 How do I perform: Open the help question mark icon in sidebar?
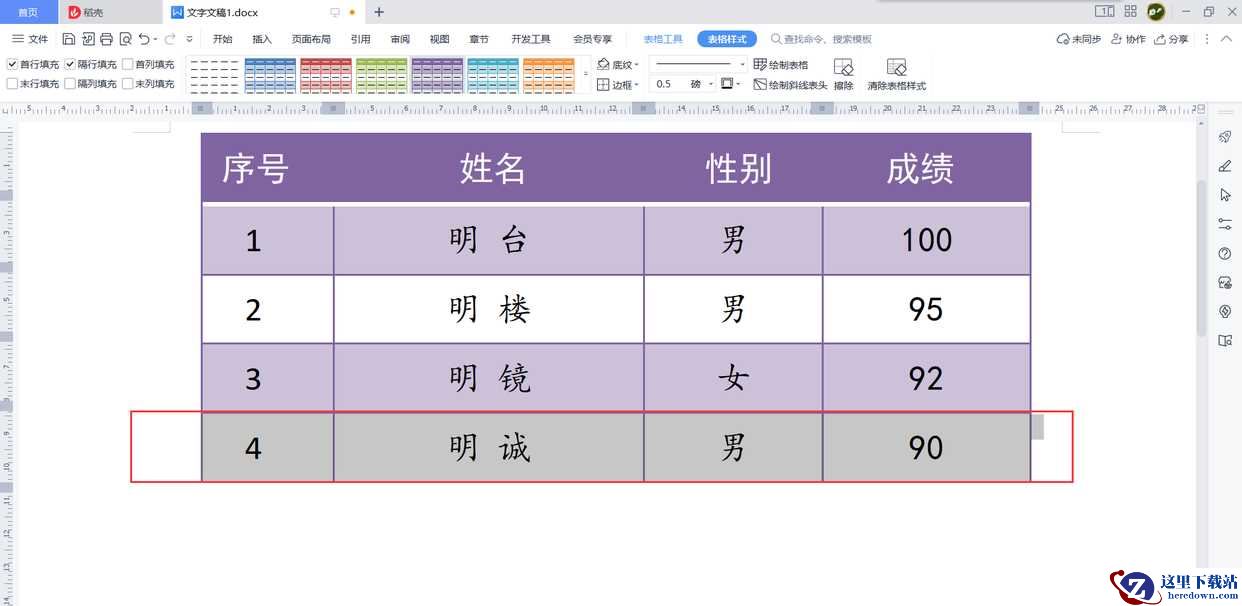click(1225, 254)
